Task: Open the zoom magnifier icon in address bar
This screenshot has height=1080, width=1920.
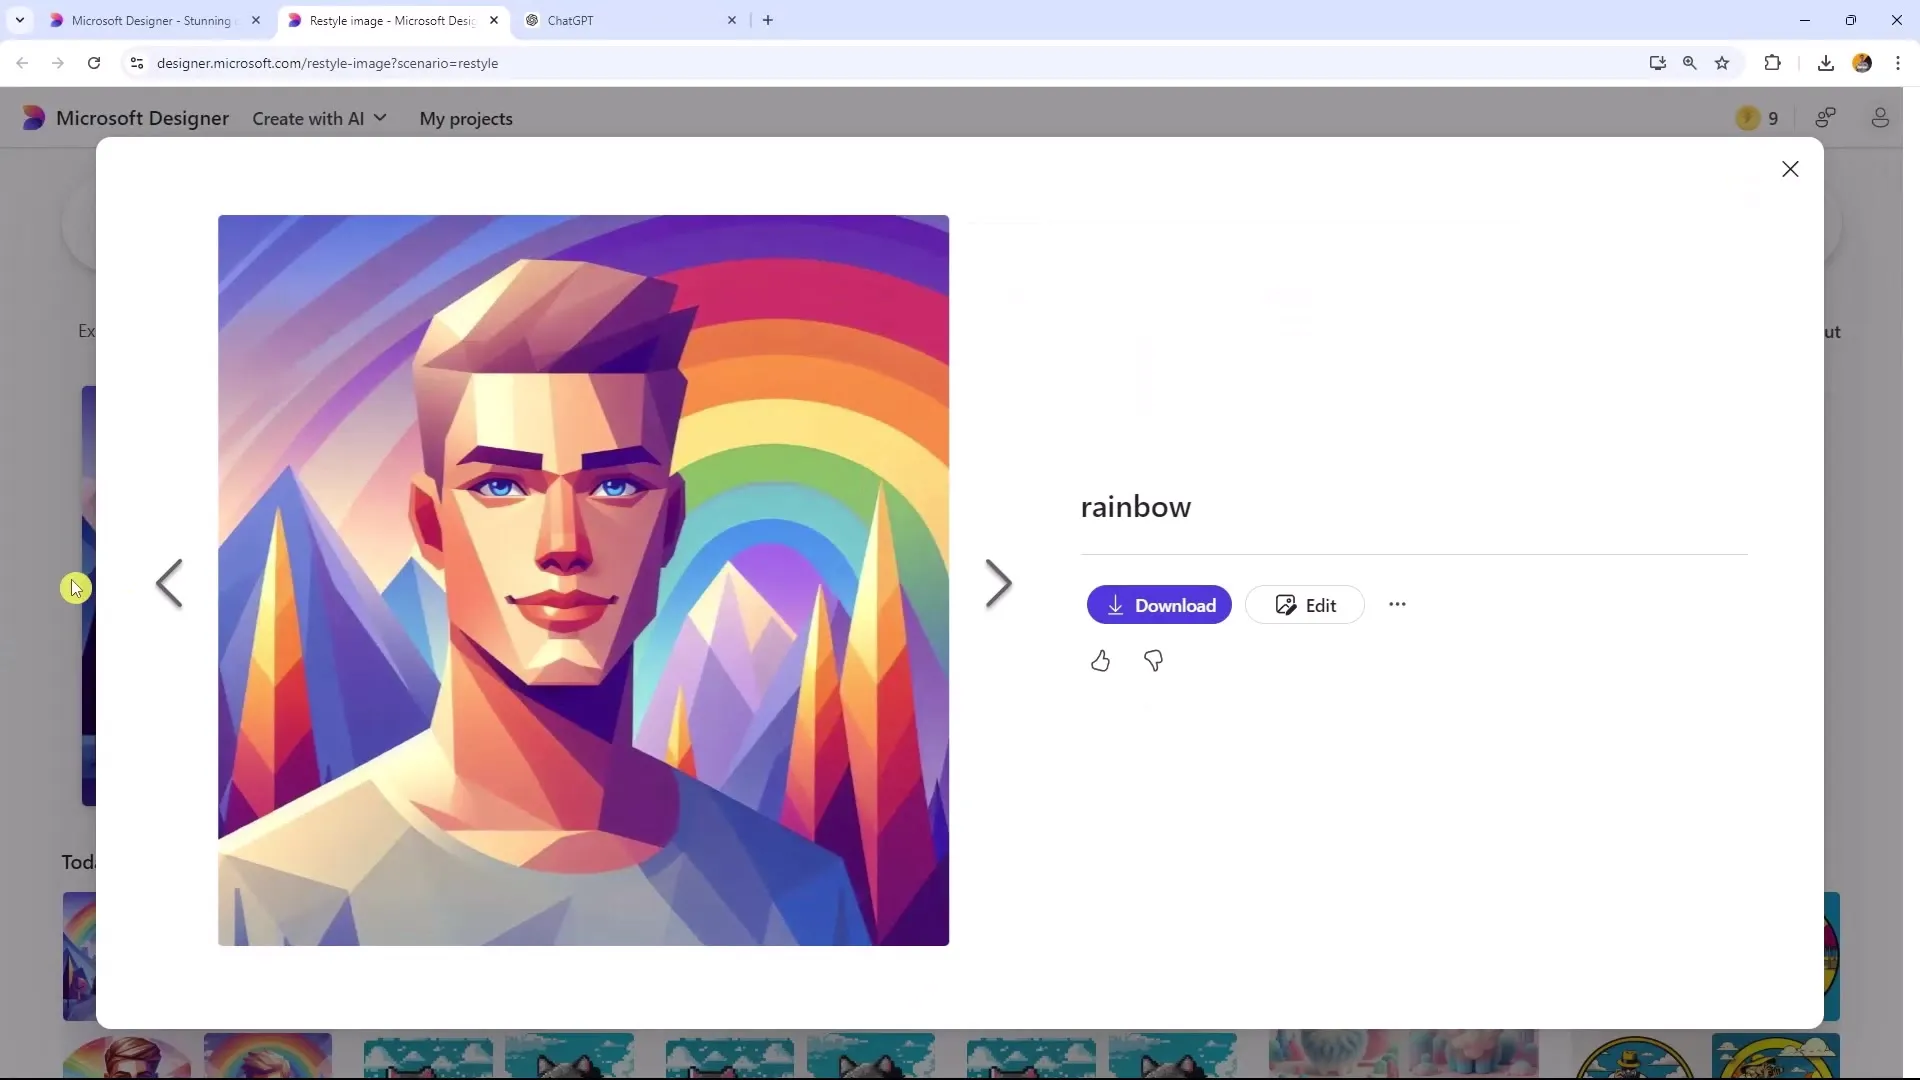Action: point(1690,63)
